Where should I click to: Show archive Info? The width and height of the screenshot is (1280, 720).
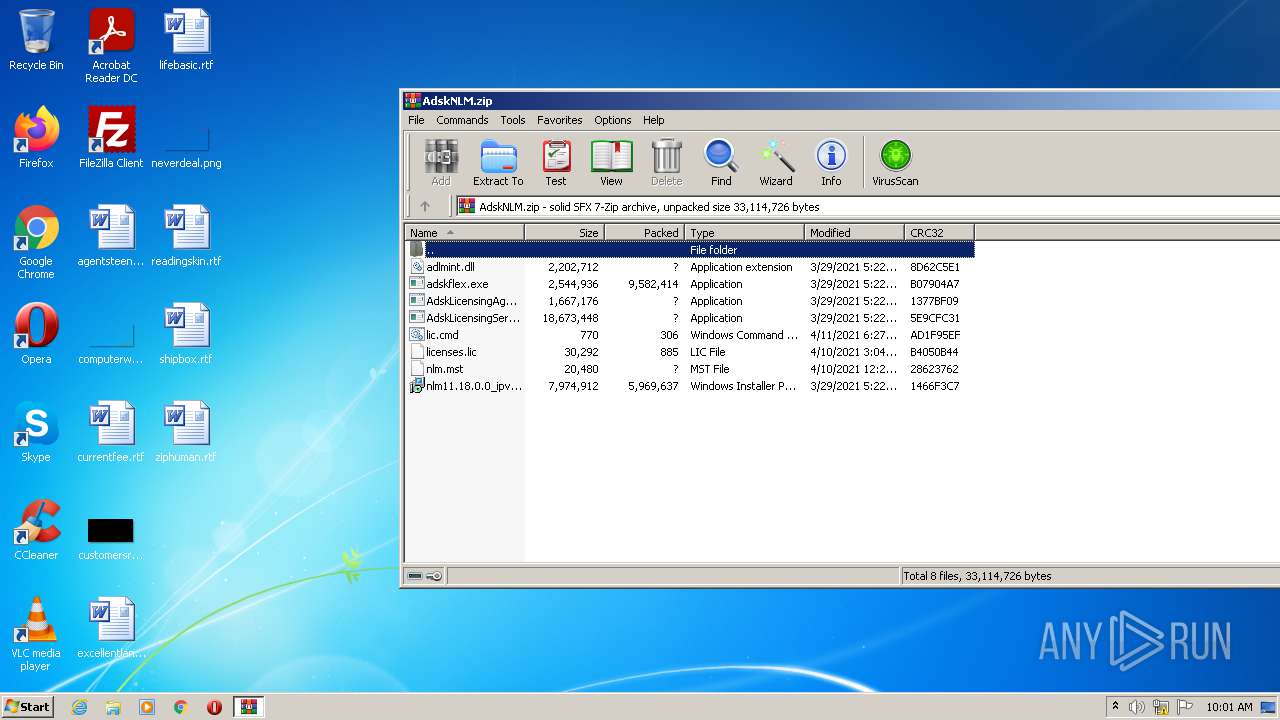(831, 163)
